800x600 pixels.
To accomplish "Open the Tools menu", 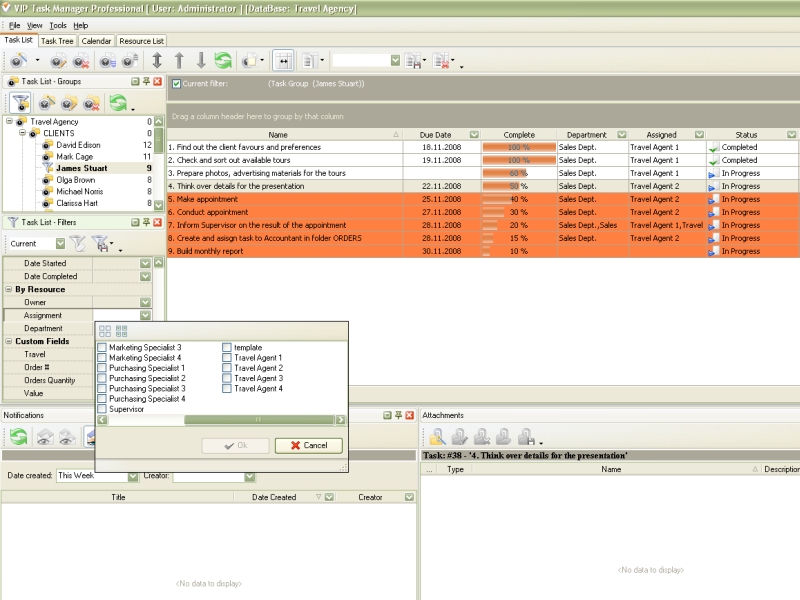I will point(58,26).
